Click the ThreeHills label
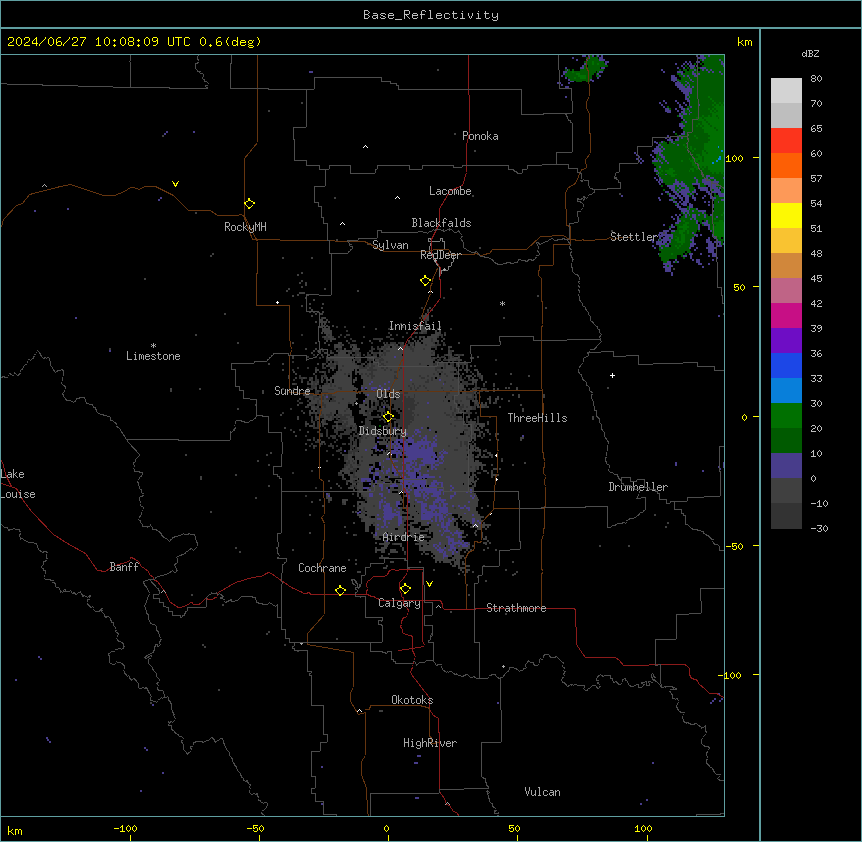Image resolution: width=862 pixels, height=842 pixels. (x=537, y=418)
